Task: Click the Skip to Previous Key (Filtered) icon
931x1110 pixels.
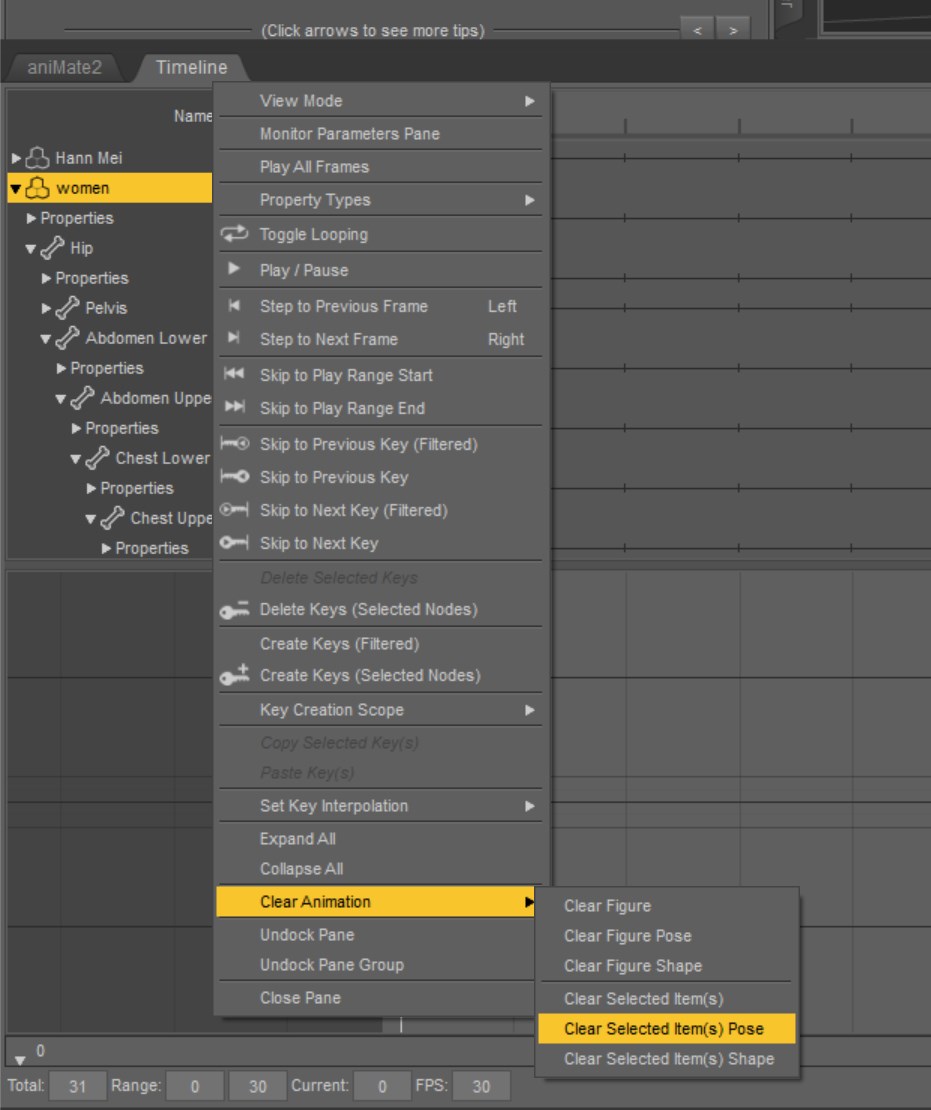Action: [x=234, y=443]
